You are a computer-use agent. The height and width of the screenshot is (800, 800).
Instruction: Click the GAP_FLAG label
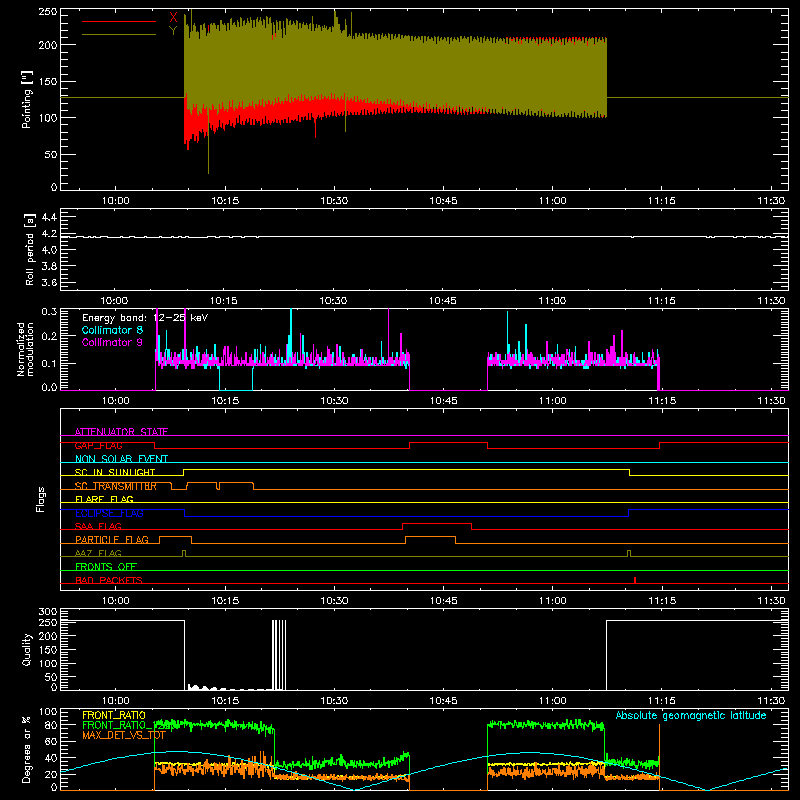coord(98,445)
